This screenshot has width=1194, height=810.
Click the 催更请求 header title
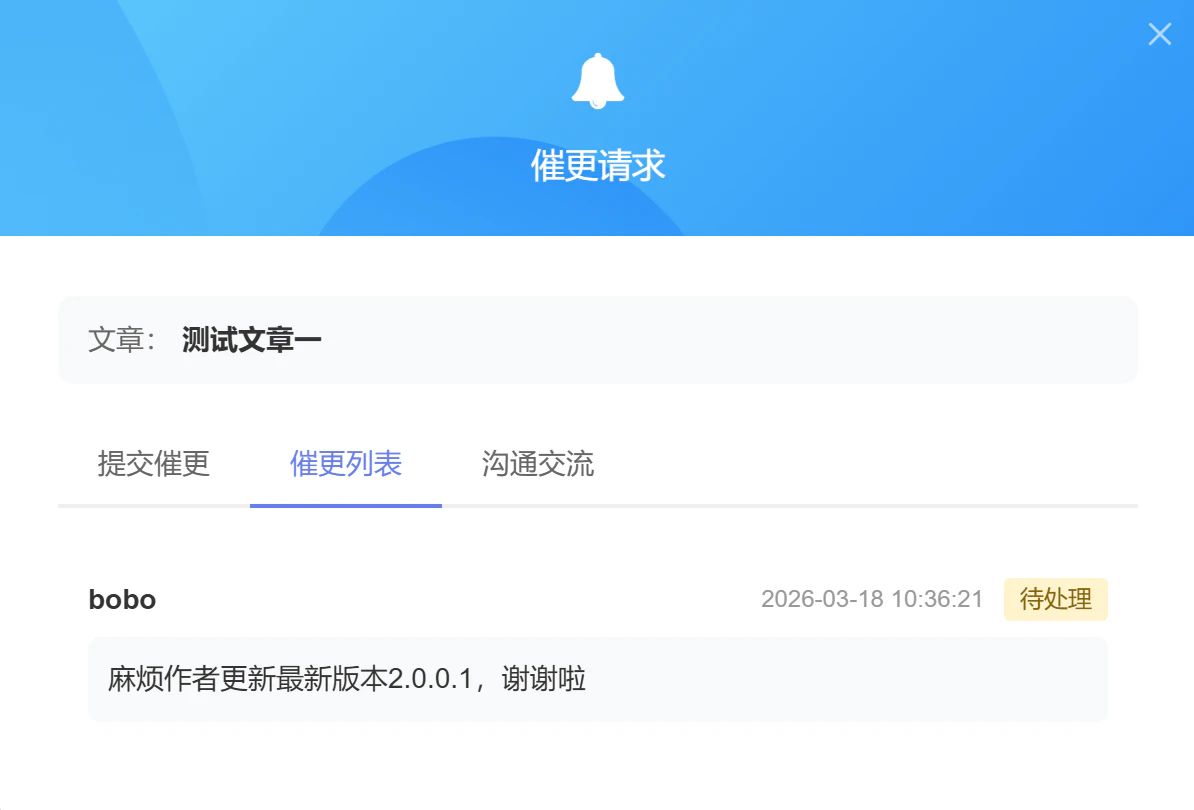(x=598, y=165)
